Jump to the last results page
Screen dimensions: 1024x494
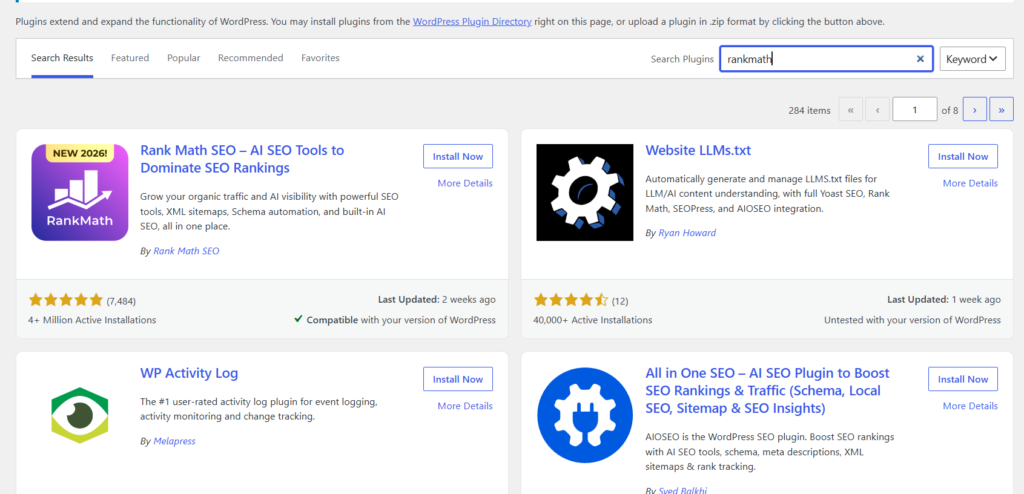[x=1001, y=110]
